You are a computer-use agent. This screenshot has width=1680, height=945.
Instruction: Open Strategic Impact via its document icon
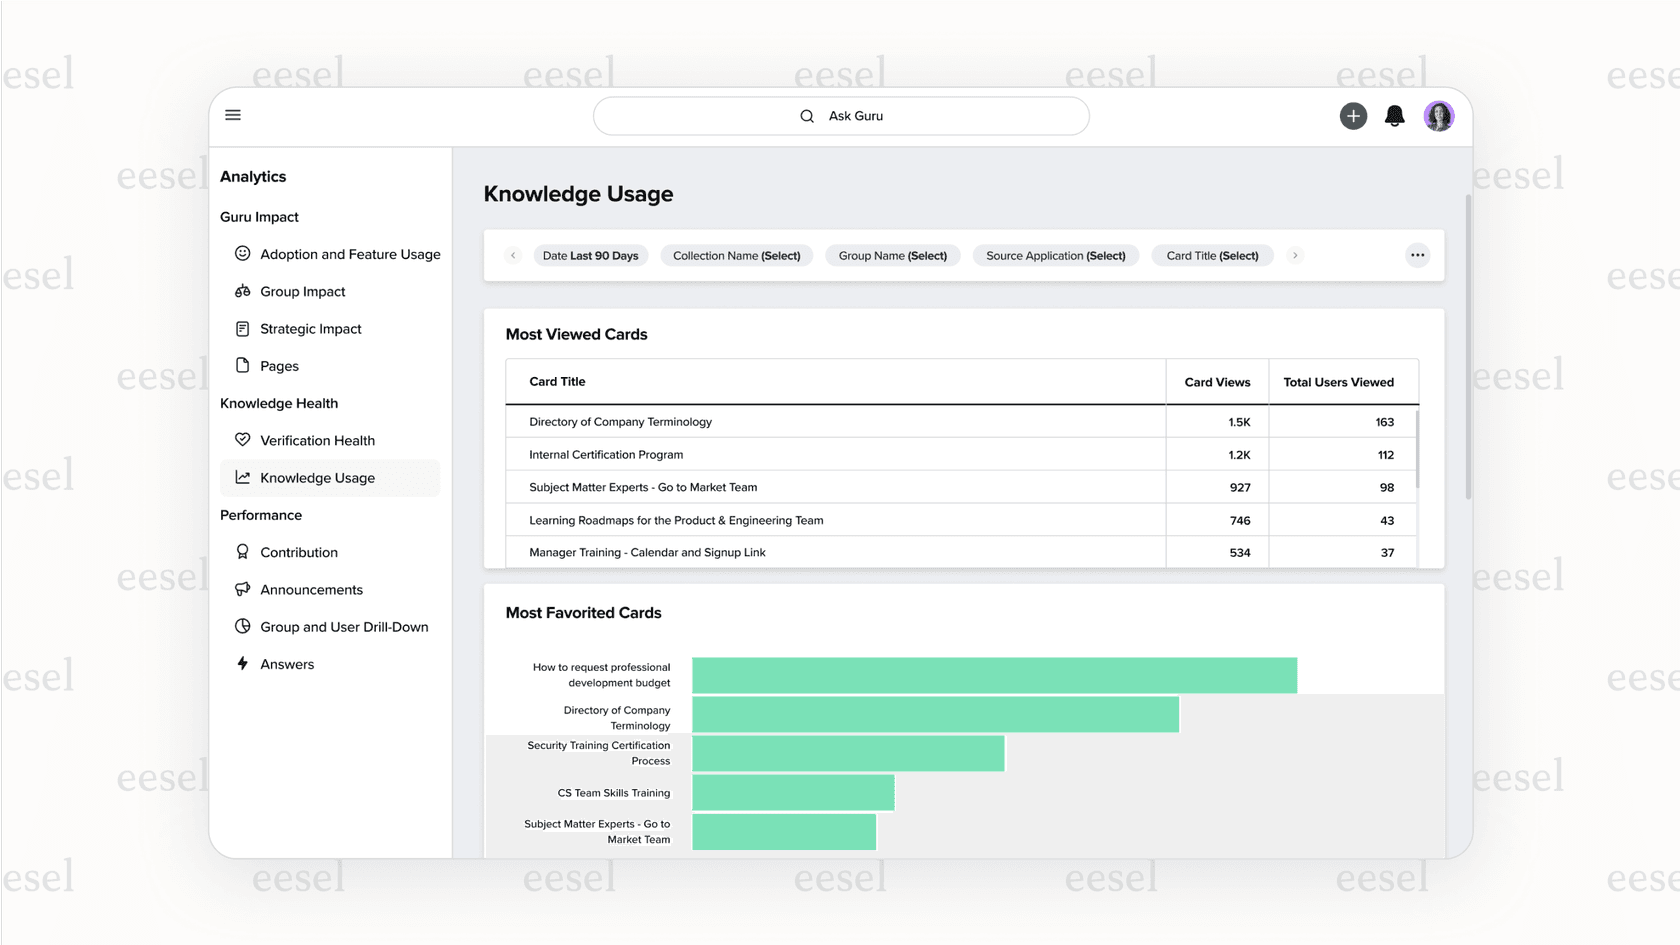click(243, 328)
